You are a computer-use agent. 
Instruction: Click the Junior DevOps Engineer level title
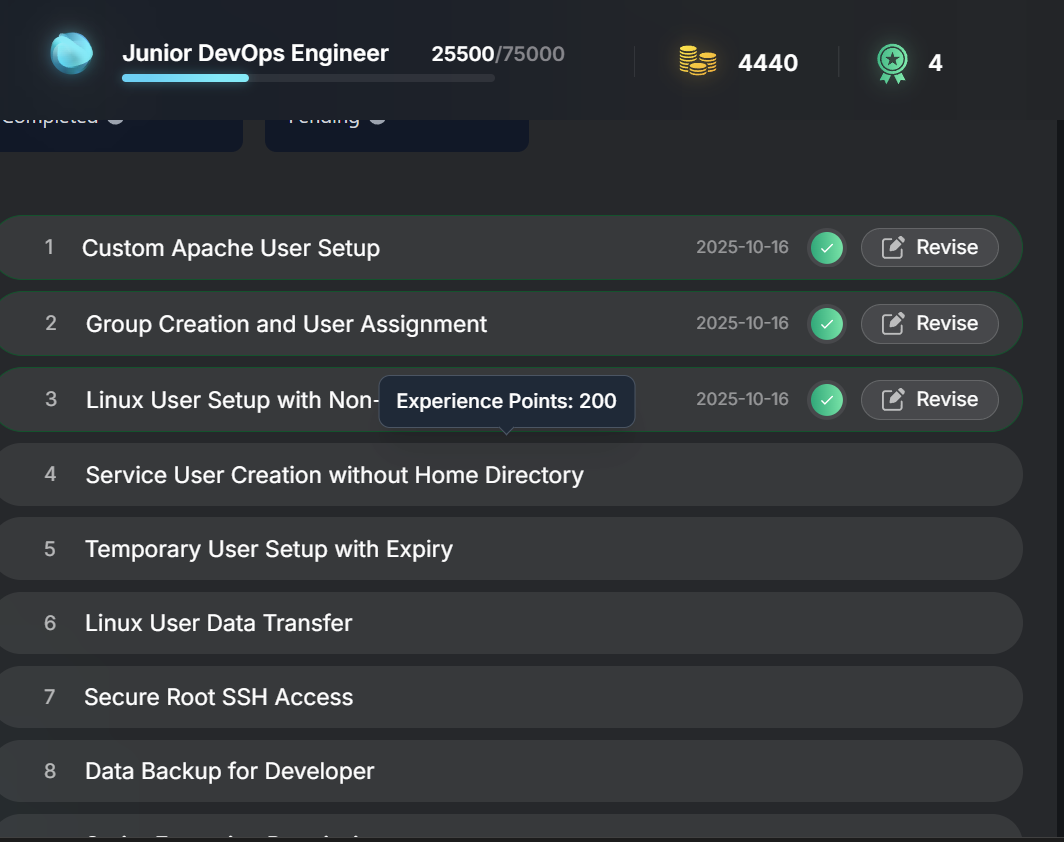[x=255, y=53]
